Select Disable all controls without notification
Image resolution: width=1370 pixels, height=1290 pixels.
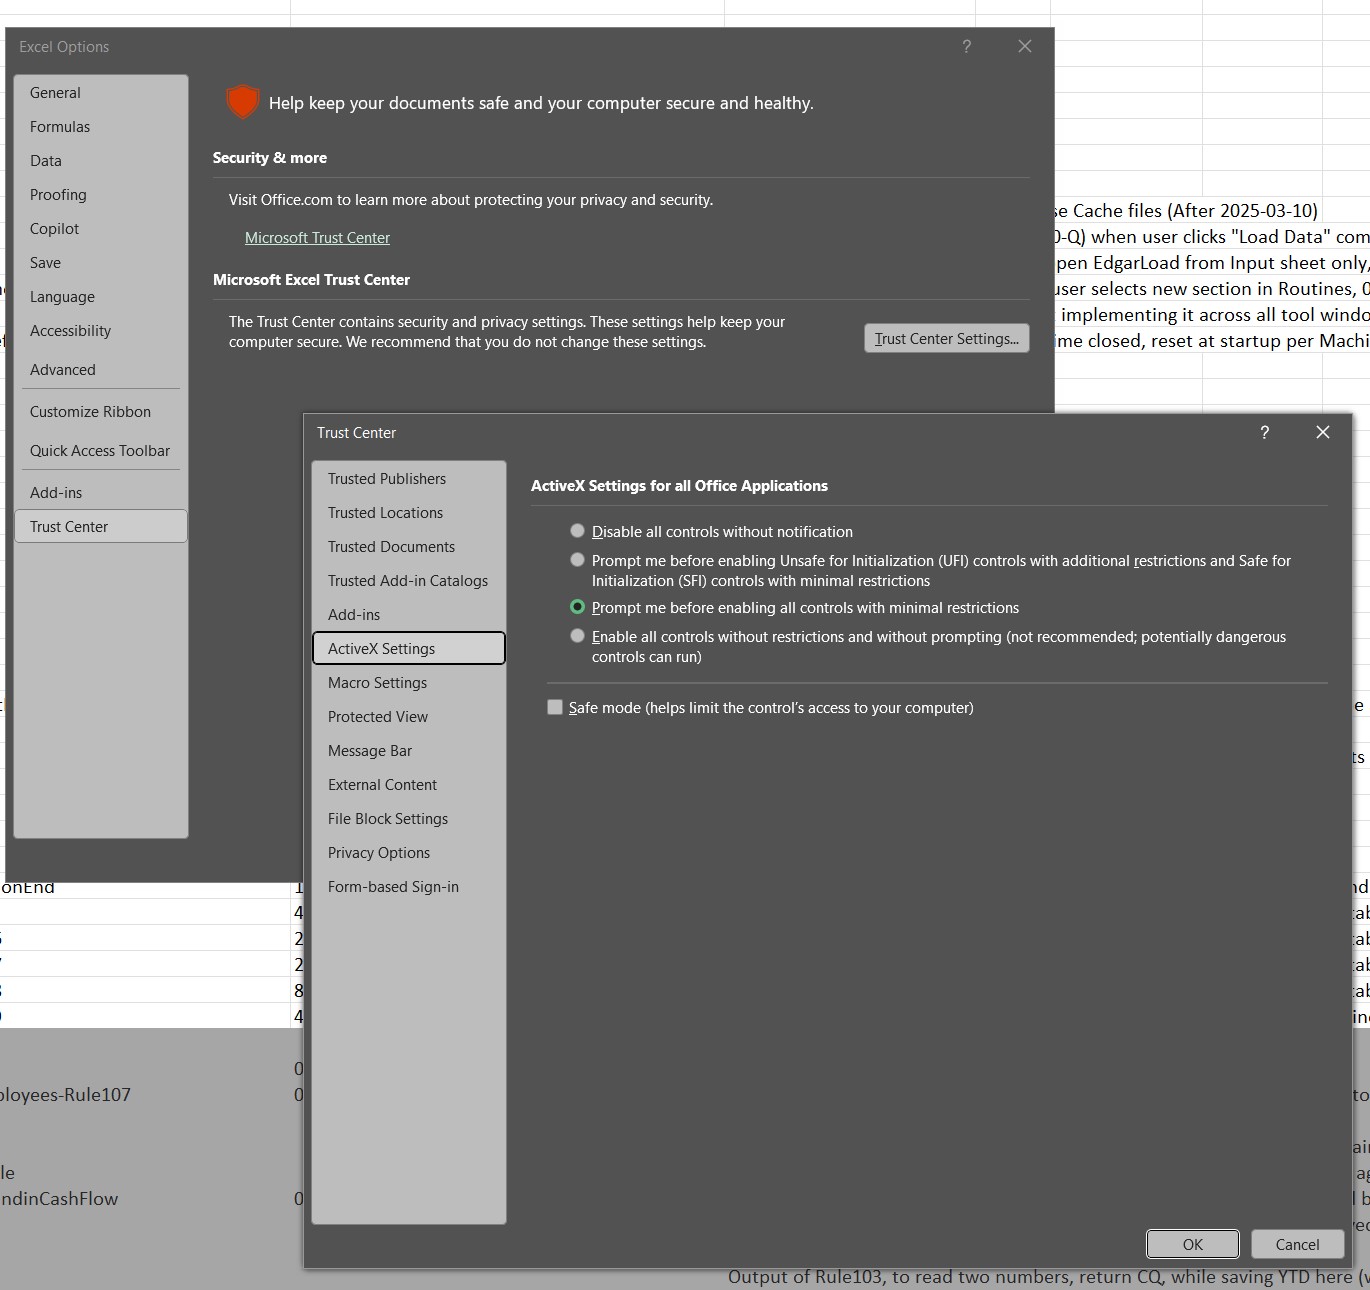577,531
